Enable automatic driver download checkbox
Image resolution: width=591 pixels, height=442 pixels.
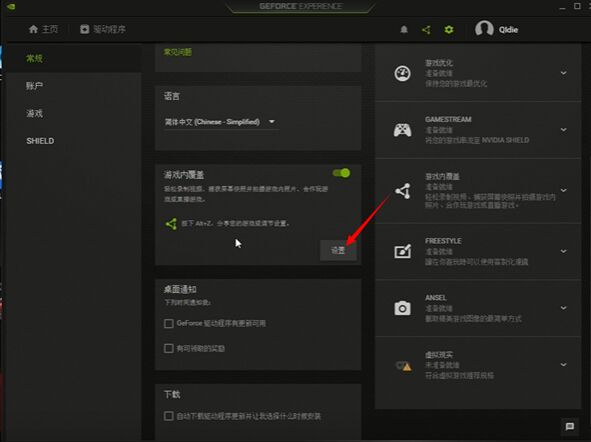pyautogui.click(x=168, y=416)
